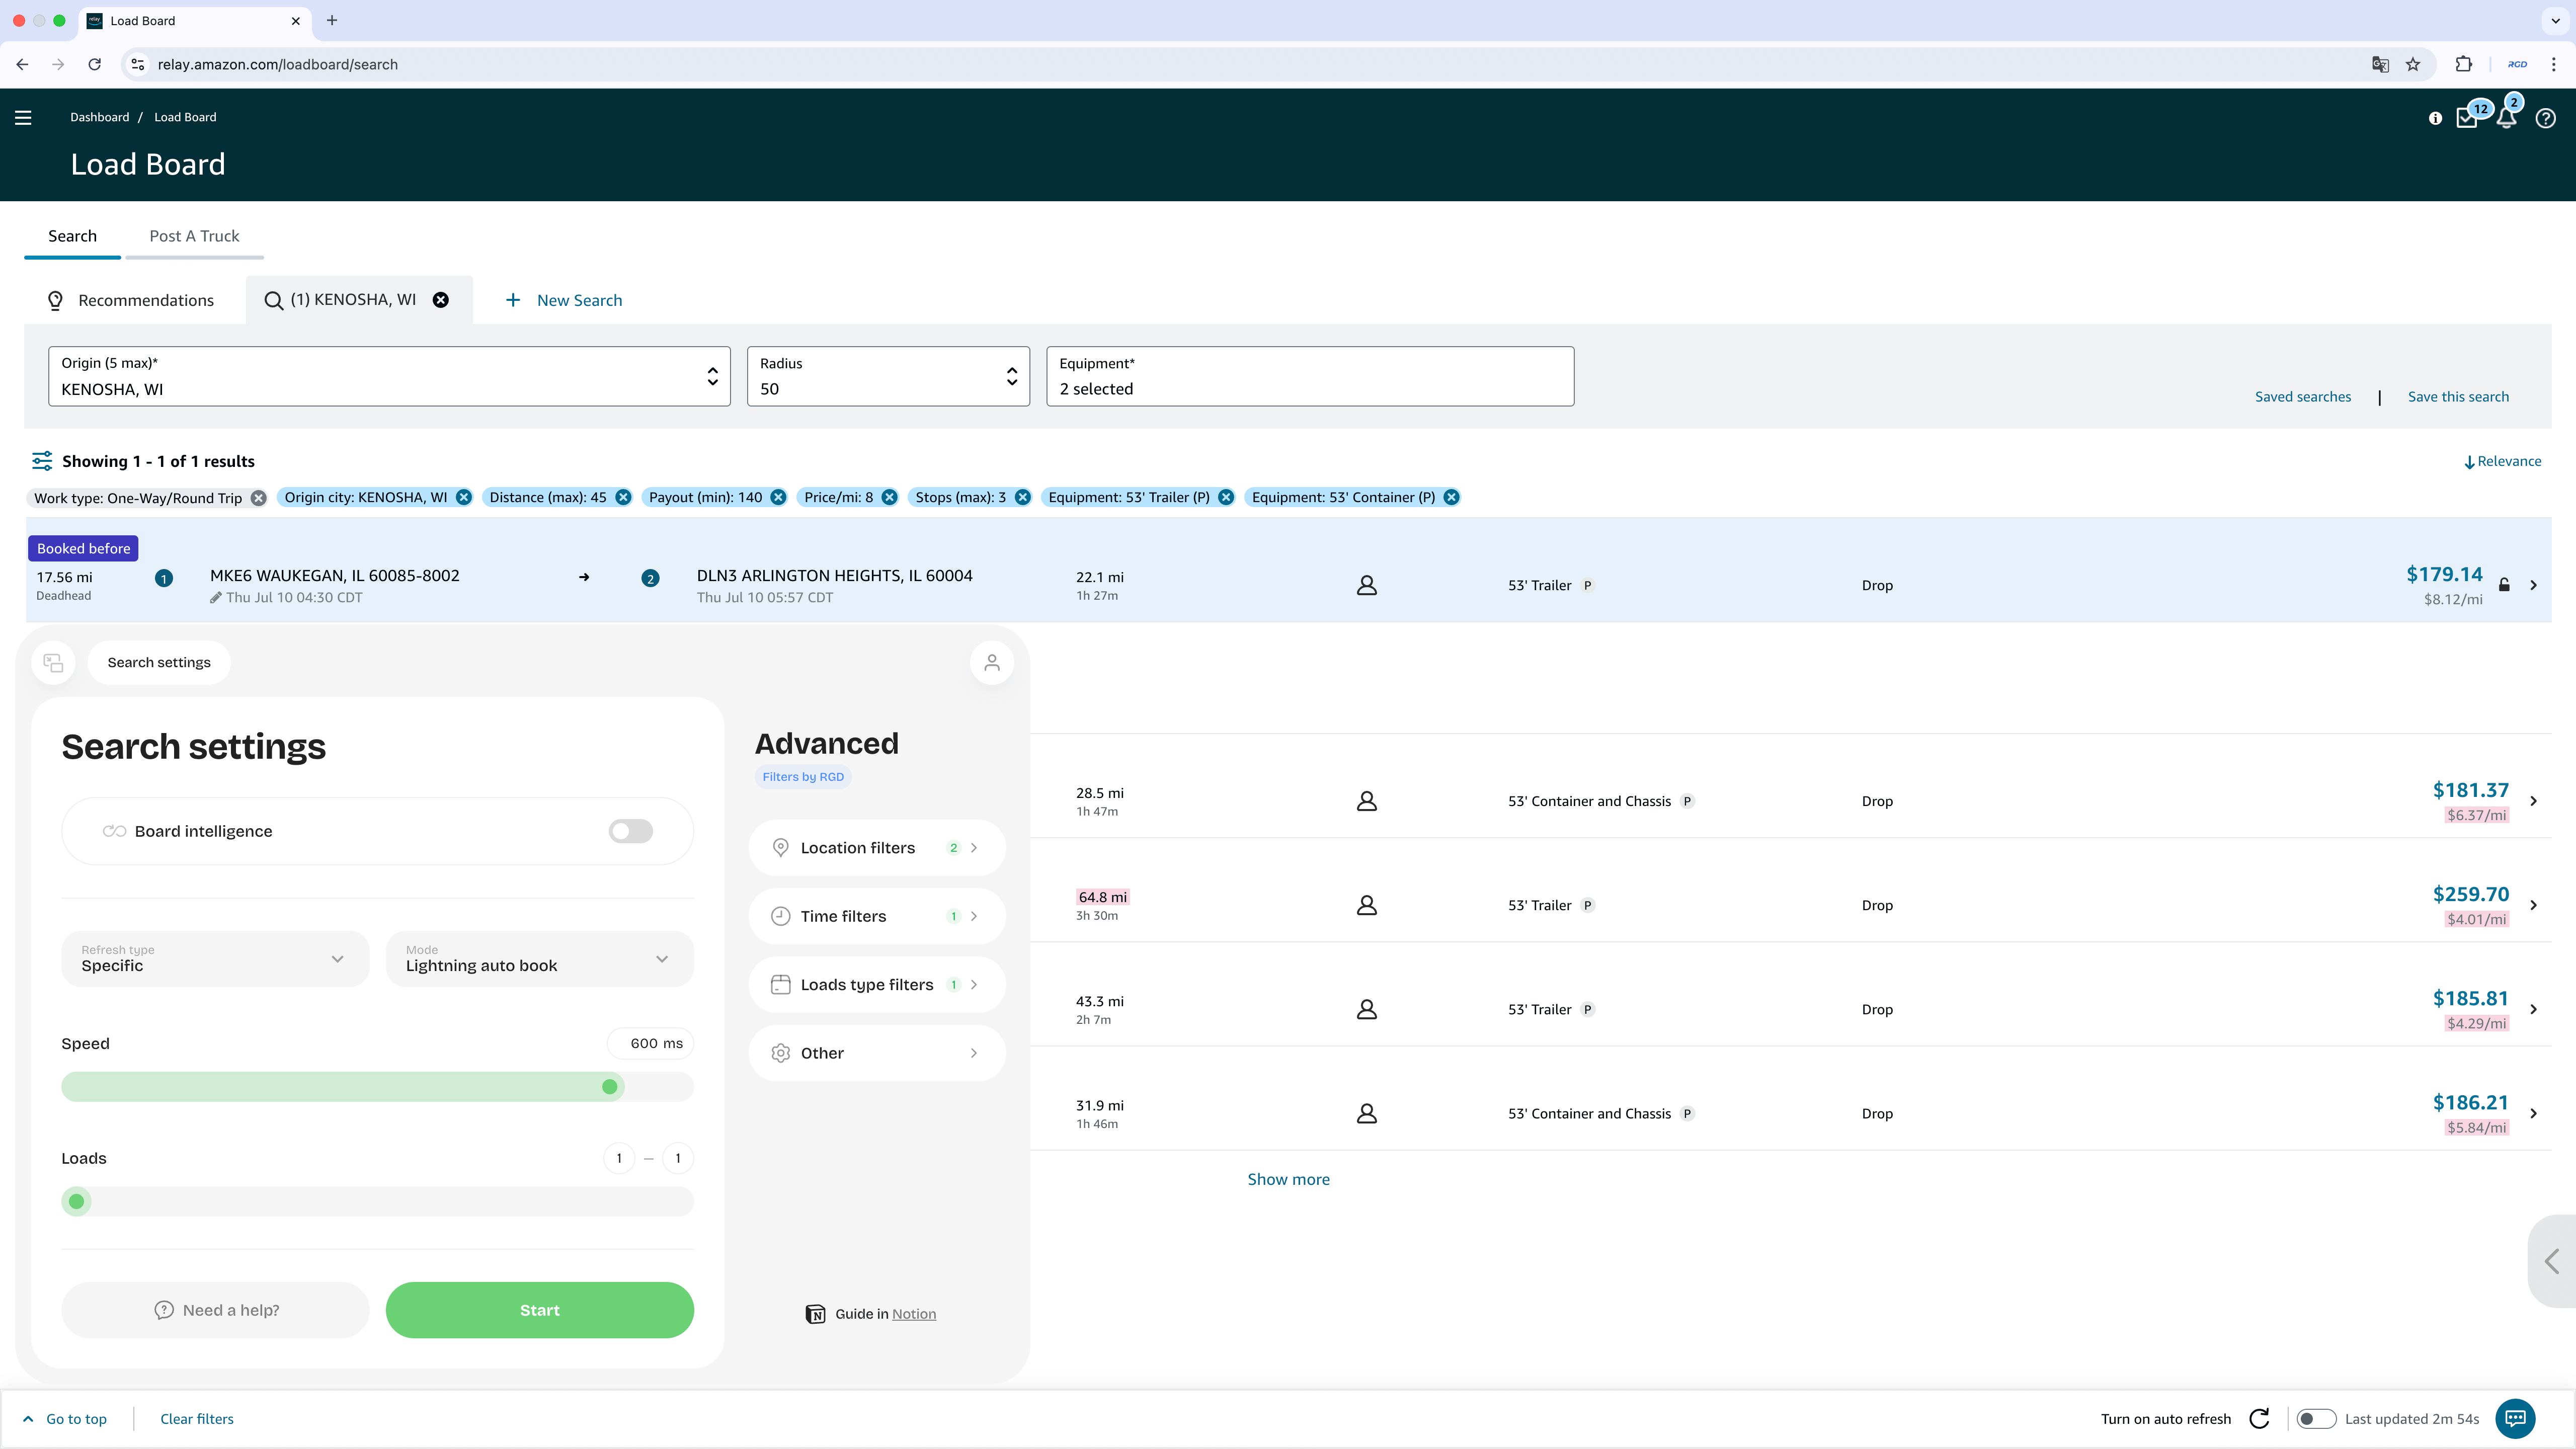
Task: Click the Radius input field
Action: point(887,377)
